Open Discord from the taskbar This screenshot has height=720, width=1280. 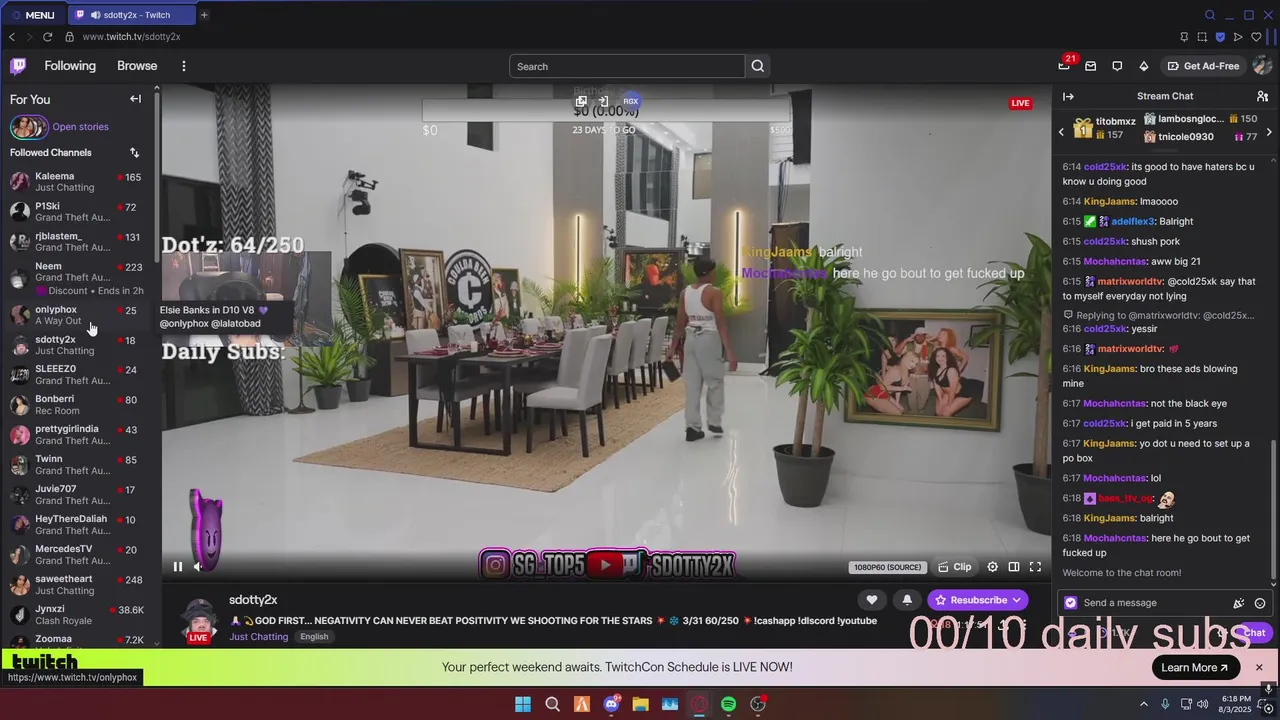tap(611, 704)
